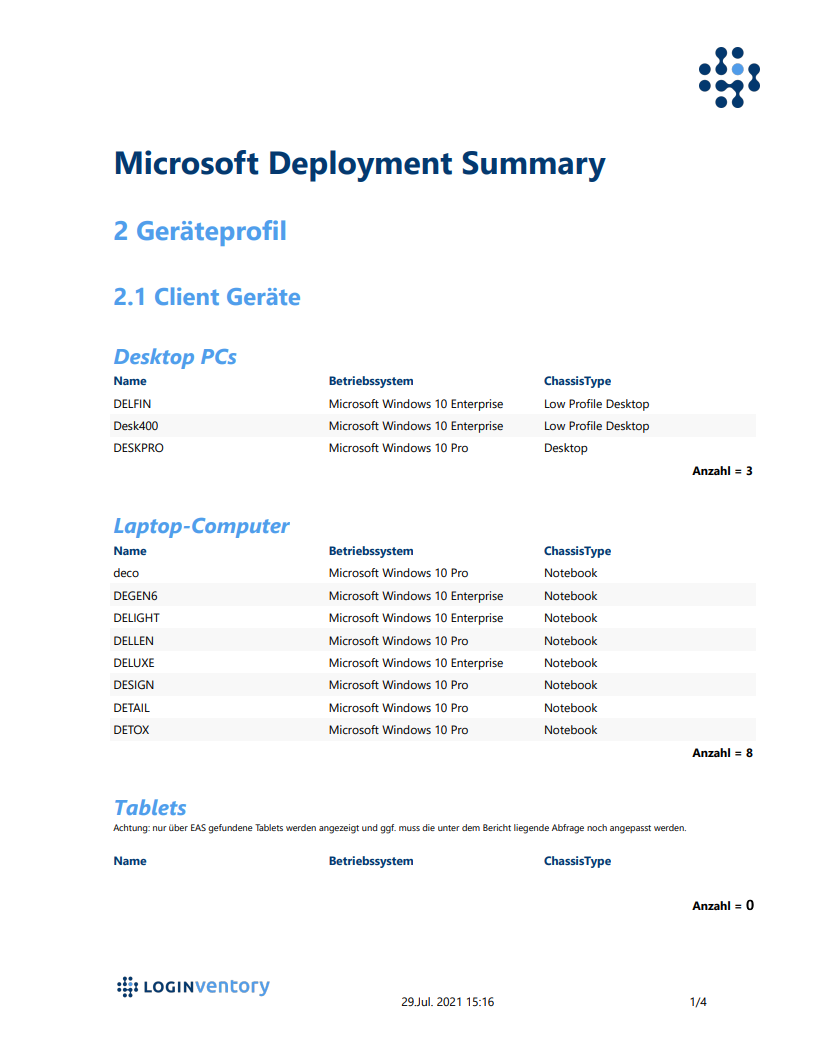816x1056 pixels.
Task: Click Betriebssystem header in Laptop-Computer table
Action: (371, 551)
